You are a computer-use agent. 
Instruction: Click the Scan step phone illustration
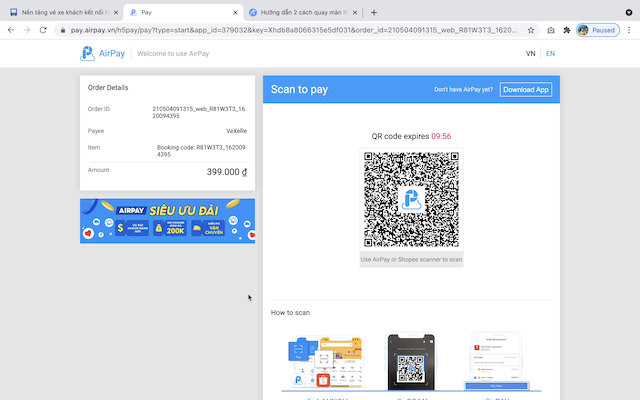tap(411, 362)
